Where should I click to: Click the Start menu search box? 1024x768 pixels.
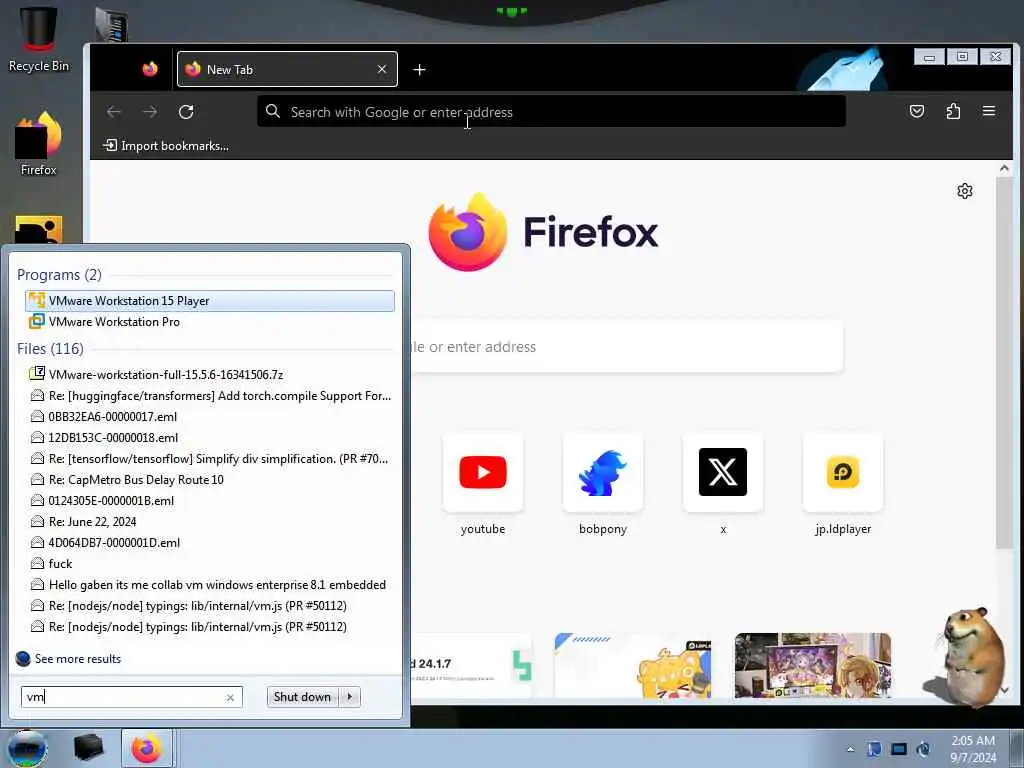132,697
